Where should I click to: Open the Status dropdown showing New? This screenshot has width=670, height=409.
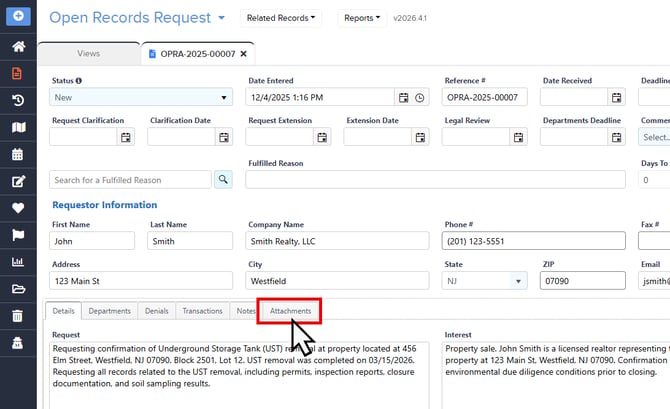141,97
